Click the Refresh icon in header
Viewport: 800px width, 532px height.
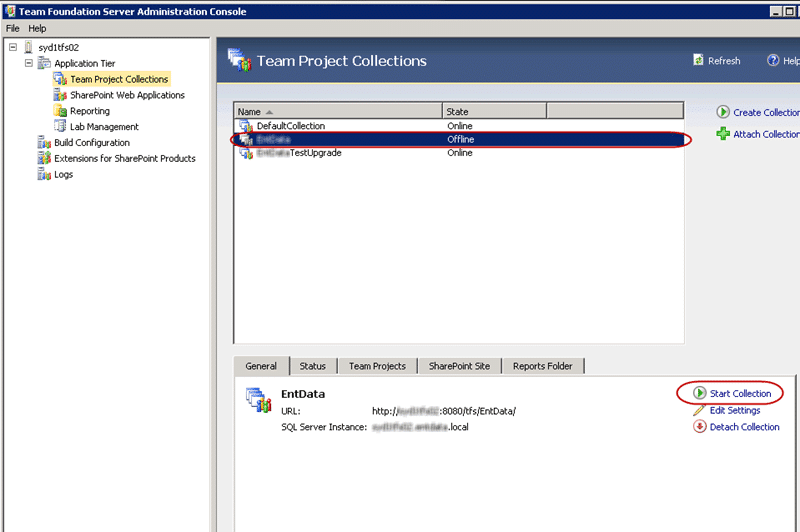pos(698,60)
